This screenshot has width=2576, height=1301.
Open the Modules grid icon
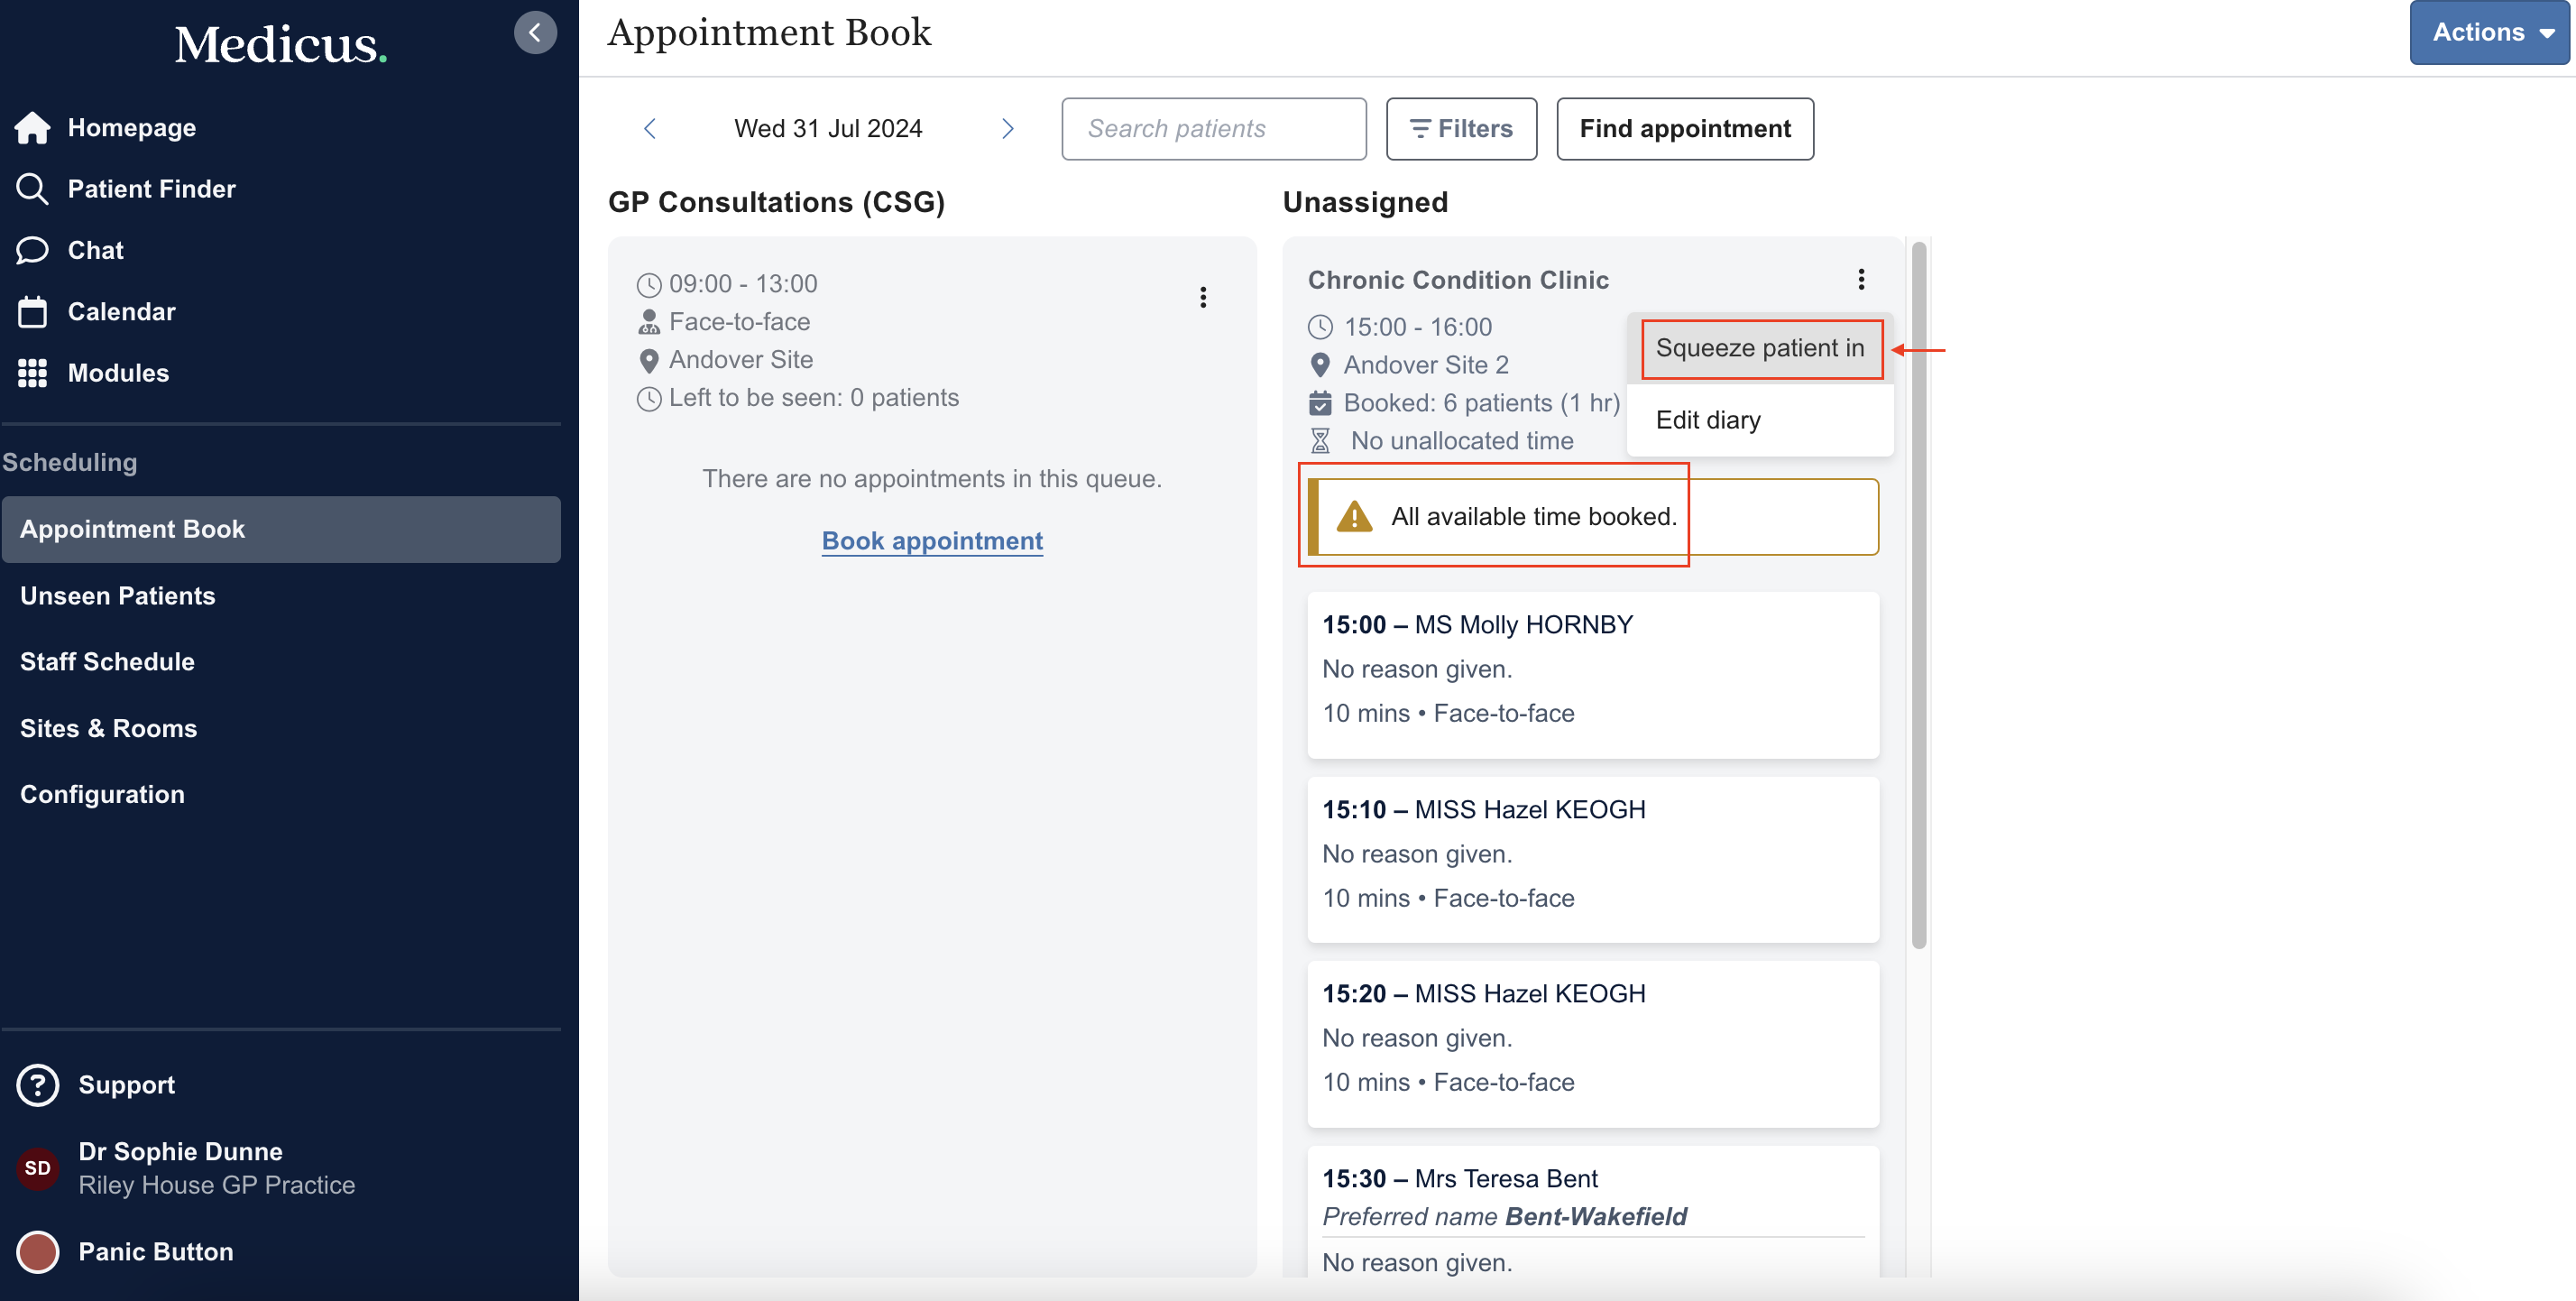[32, 373]
